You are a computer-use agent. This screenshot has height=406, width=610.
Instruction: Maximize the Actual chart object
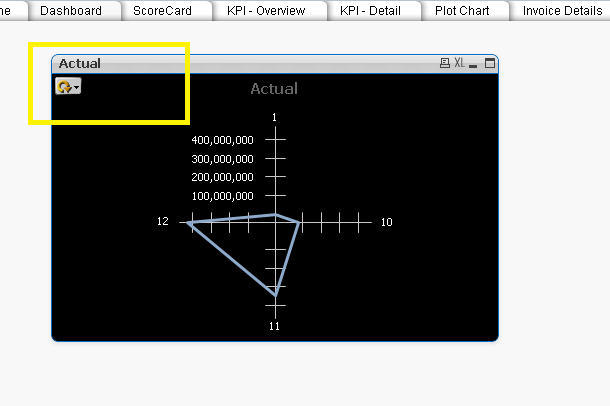tap(490, 63)
